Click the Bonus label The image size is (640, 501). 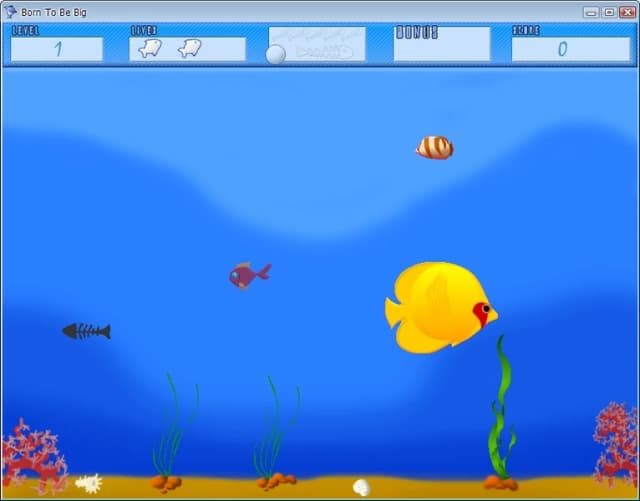[417, 32]
